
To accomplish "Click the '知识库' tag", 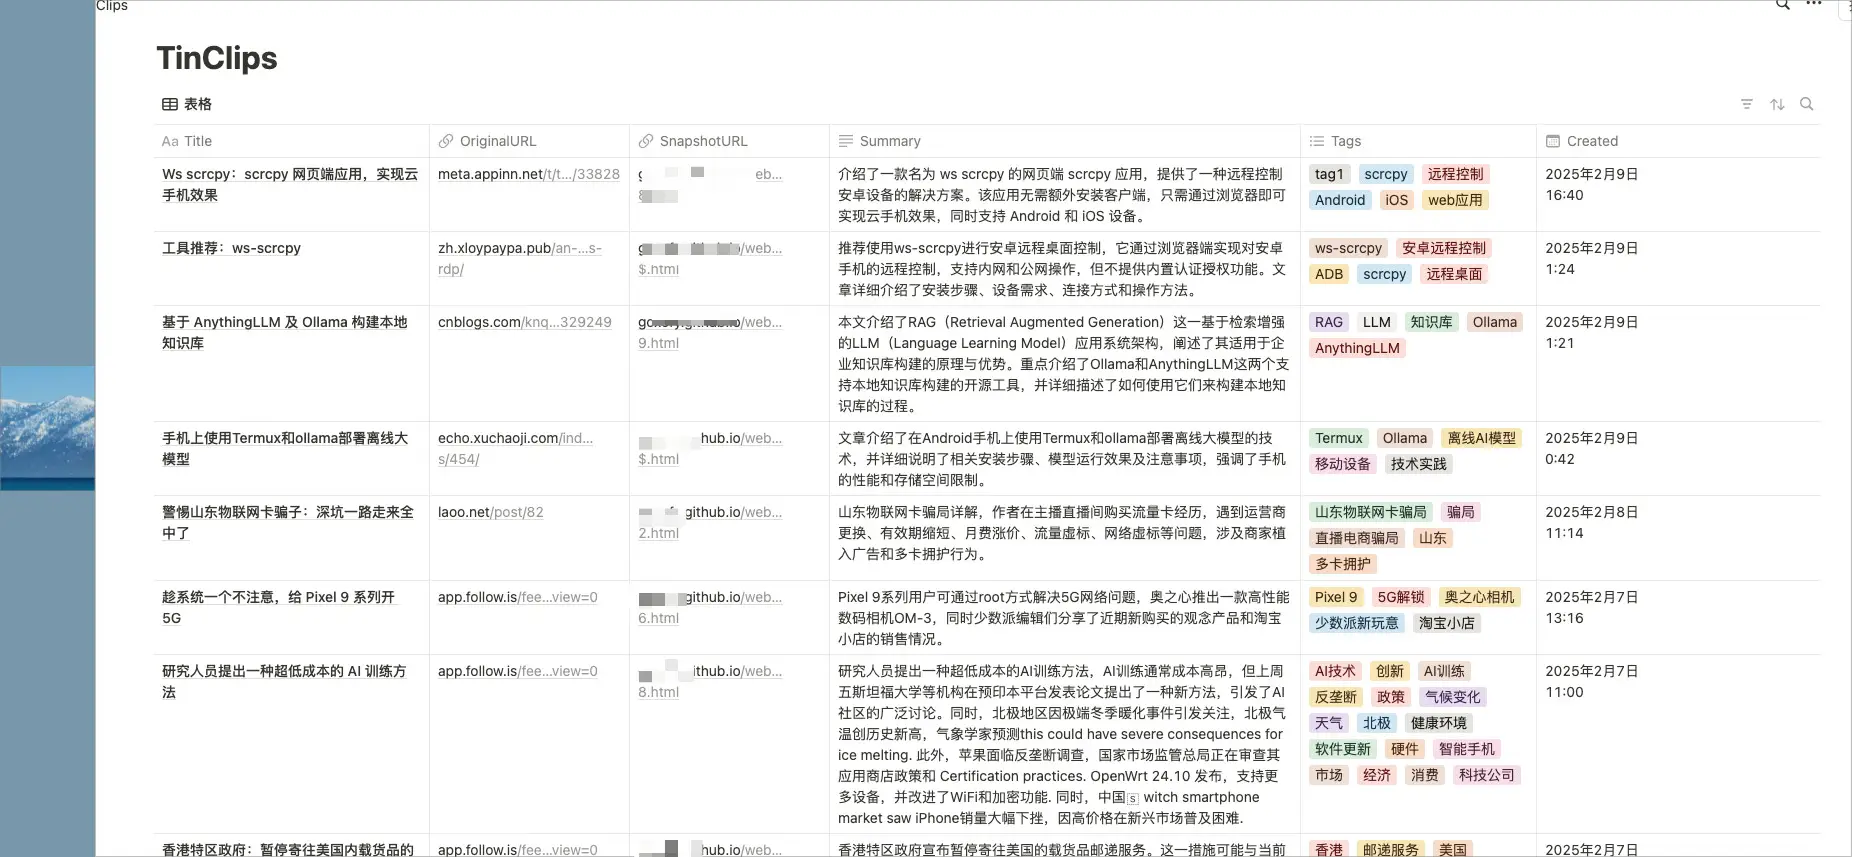I will point(1431,322).
